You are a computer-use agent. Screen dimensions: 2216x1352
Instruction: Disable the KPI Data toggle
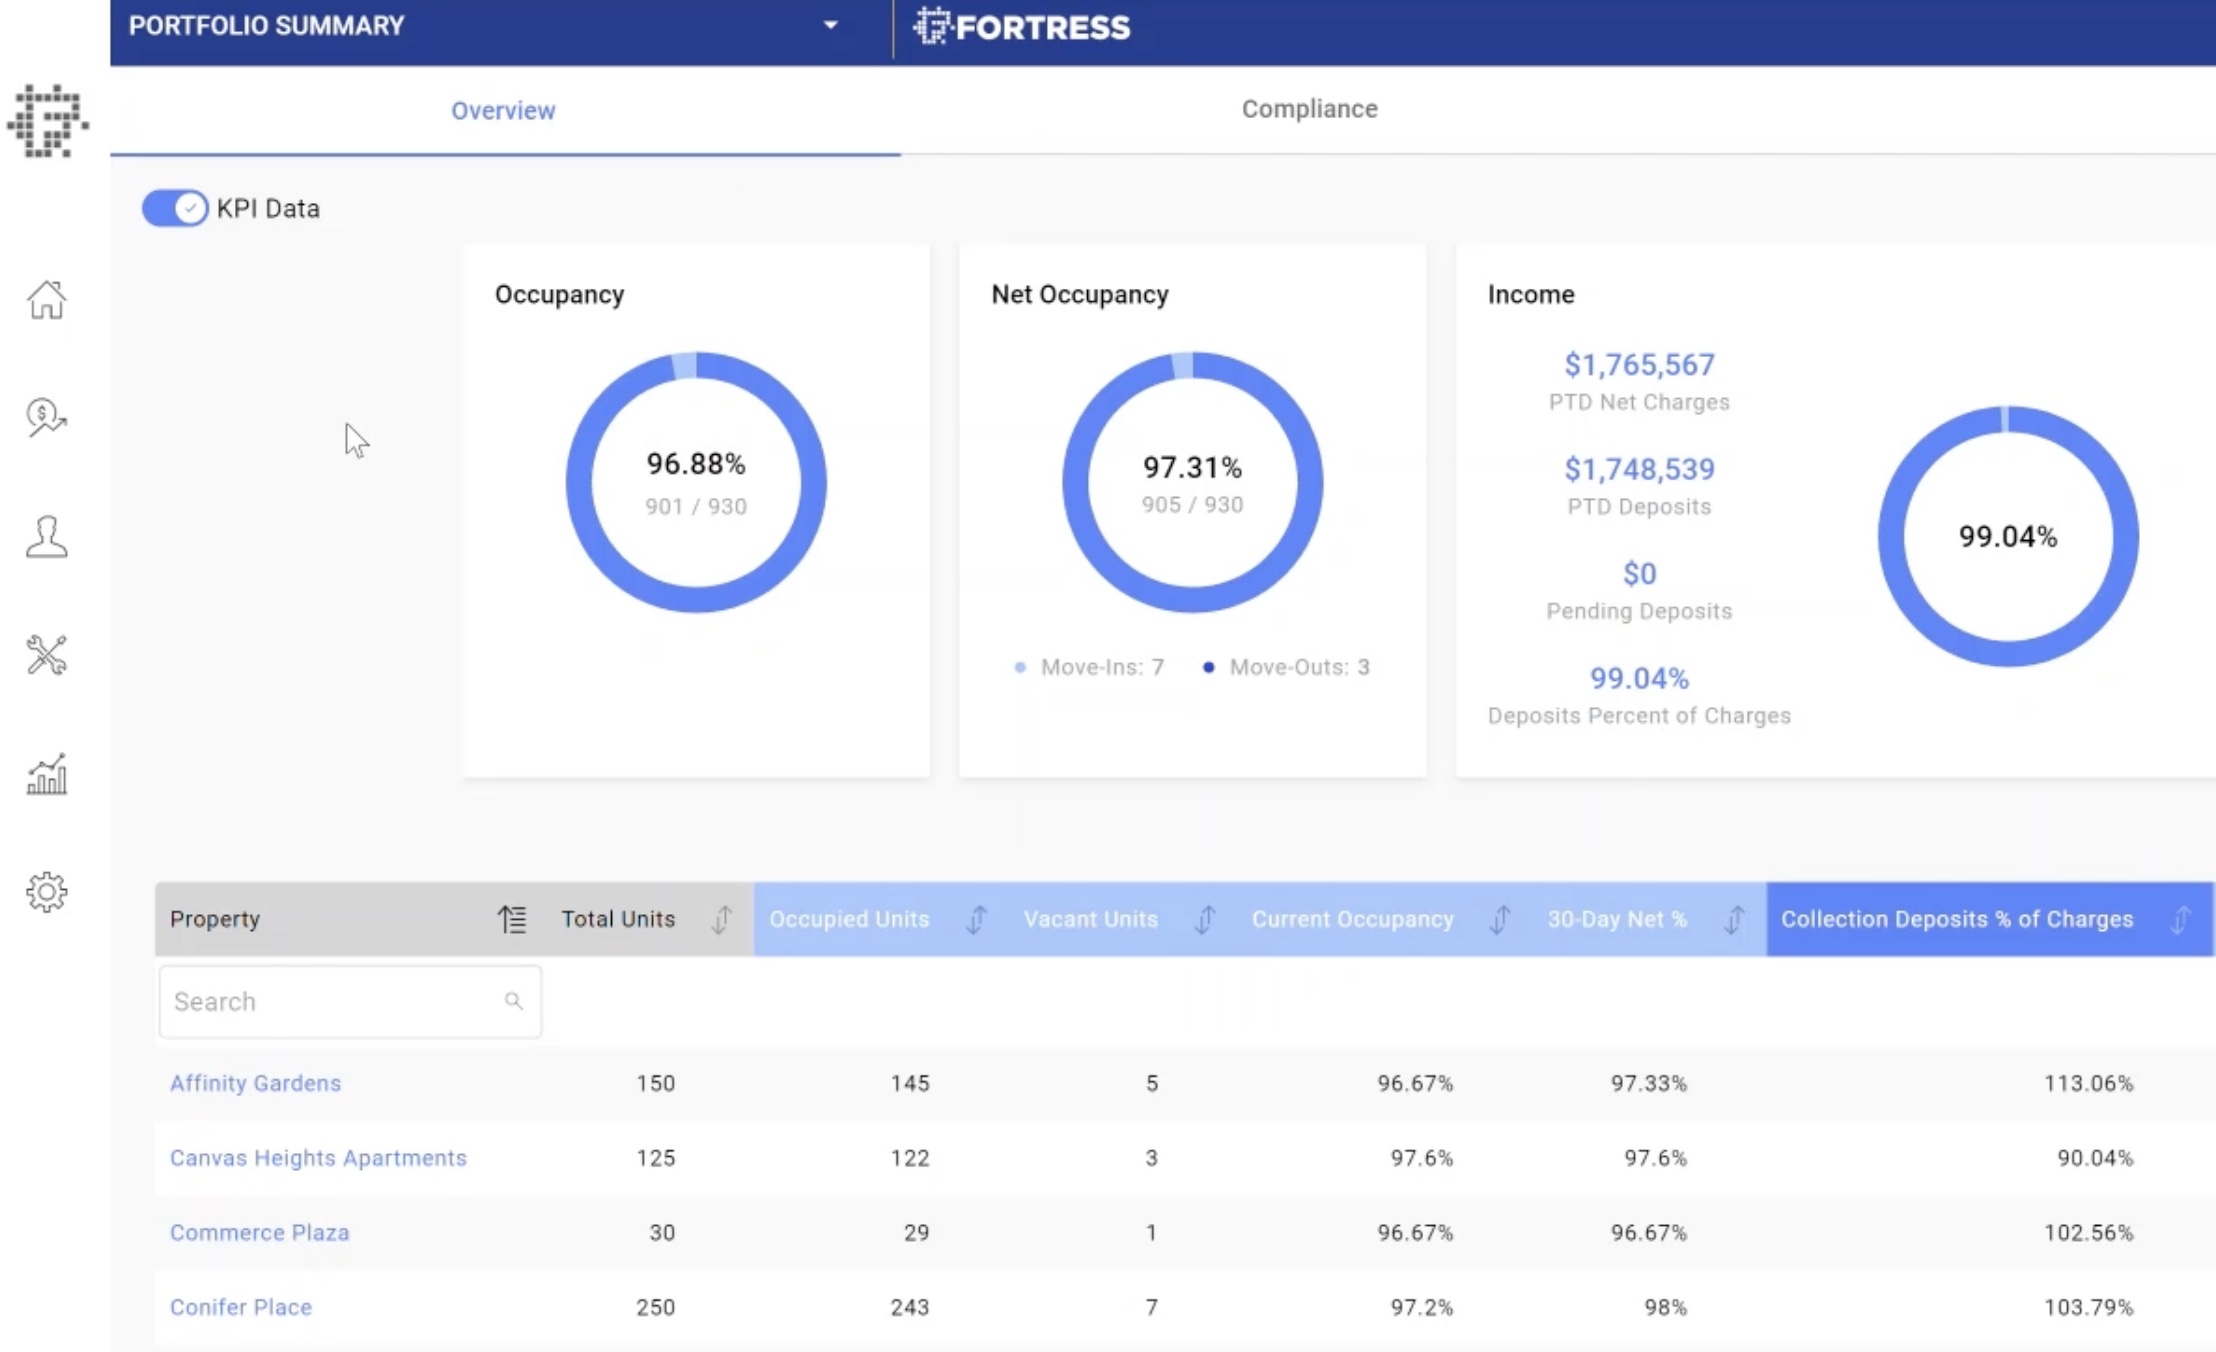click(x=174, y=208)
